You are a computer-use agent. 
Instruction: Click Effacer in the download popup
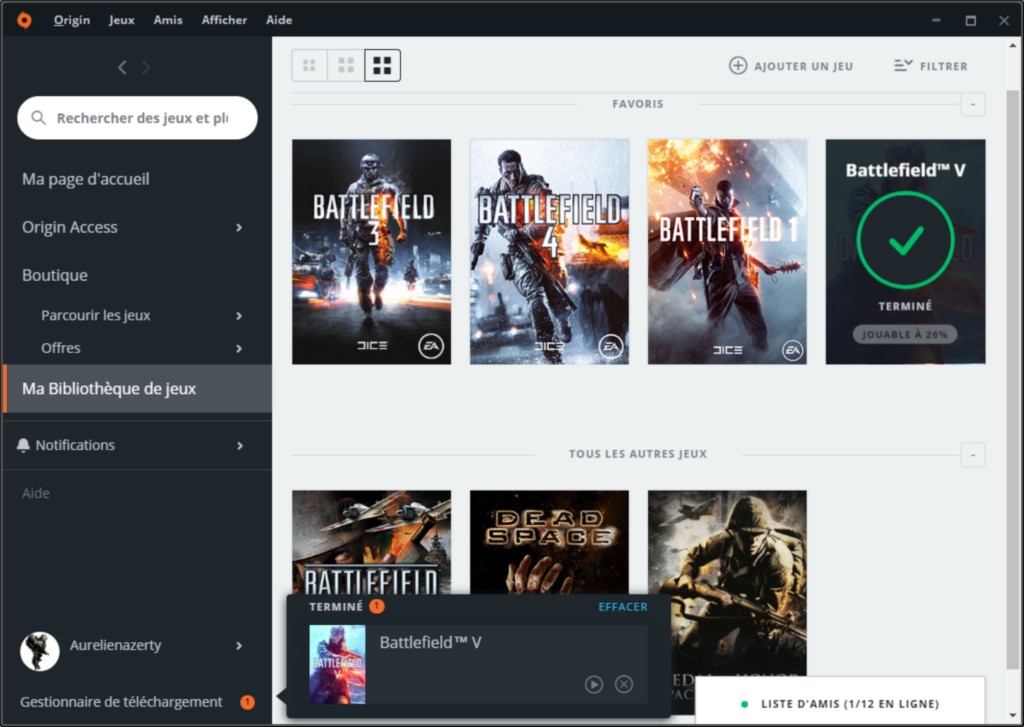(623, 607)
